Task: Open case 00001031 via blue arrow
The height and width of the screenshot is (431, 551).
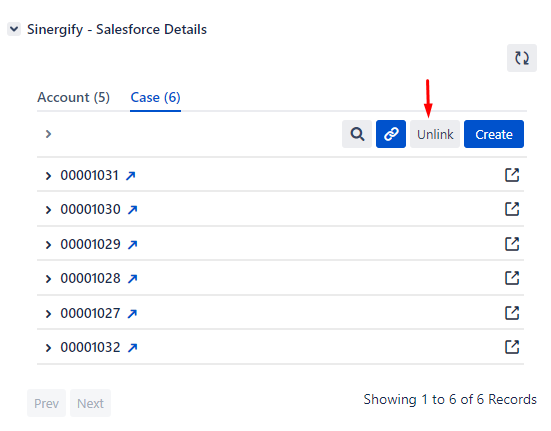Action: click(130, 175)
